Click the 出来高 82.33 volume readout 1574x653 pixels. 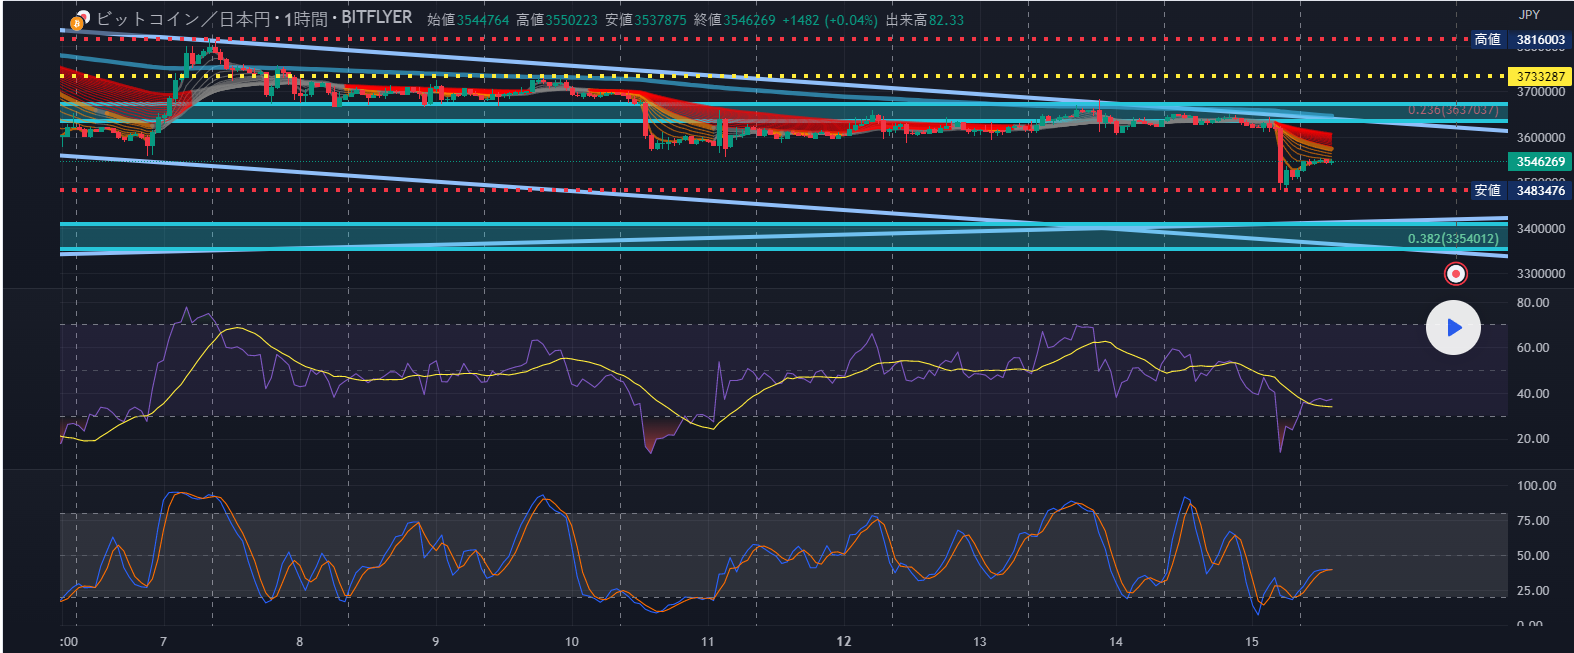click(924, 20)
